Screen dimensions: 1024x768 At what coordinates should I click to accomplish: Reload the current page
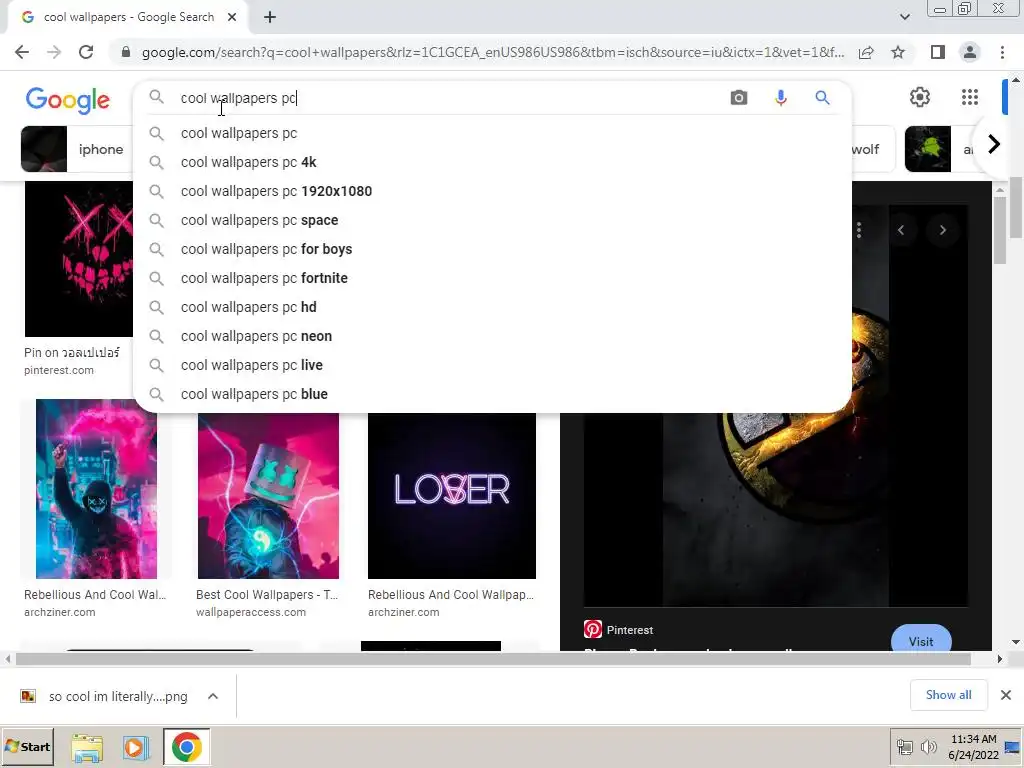(x=86, y=52)
